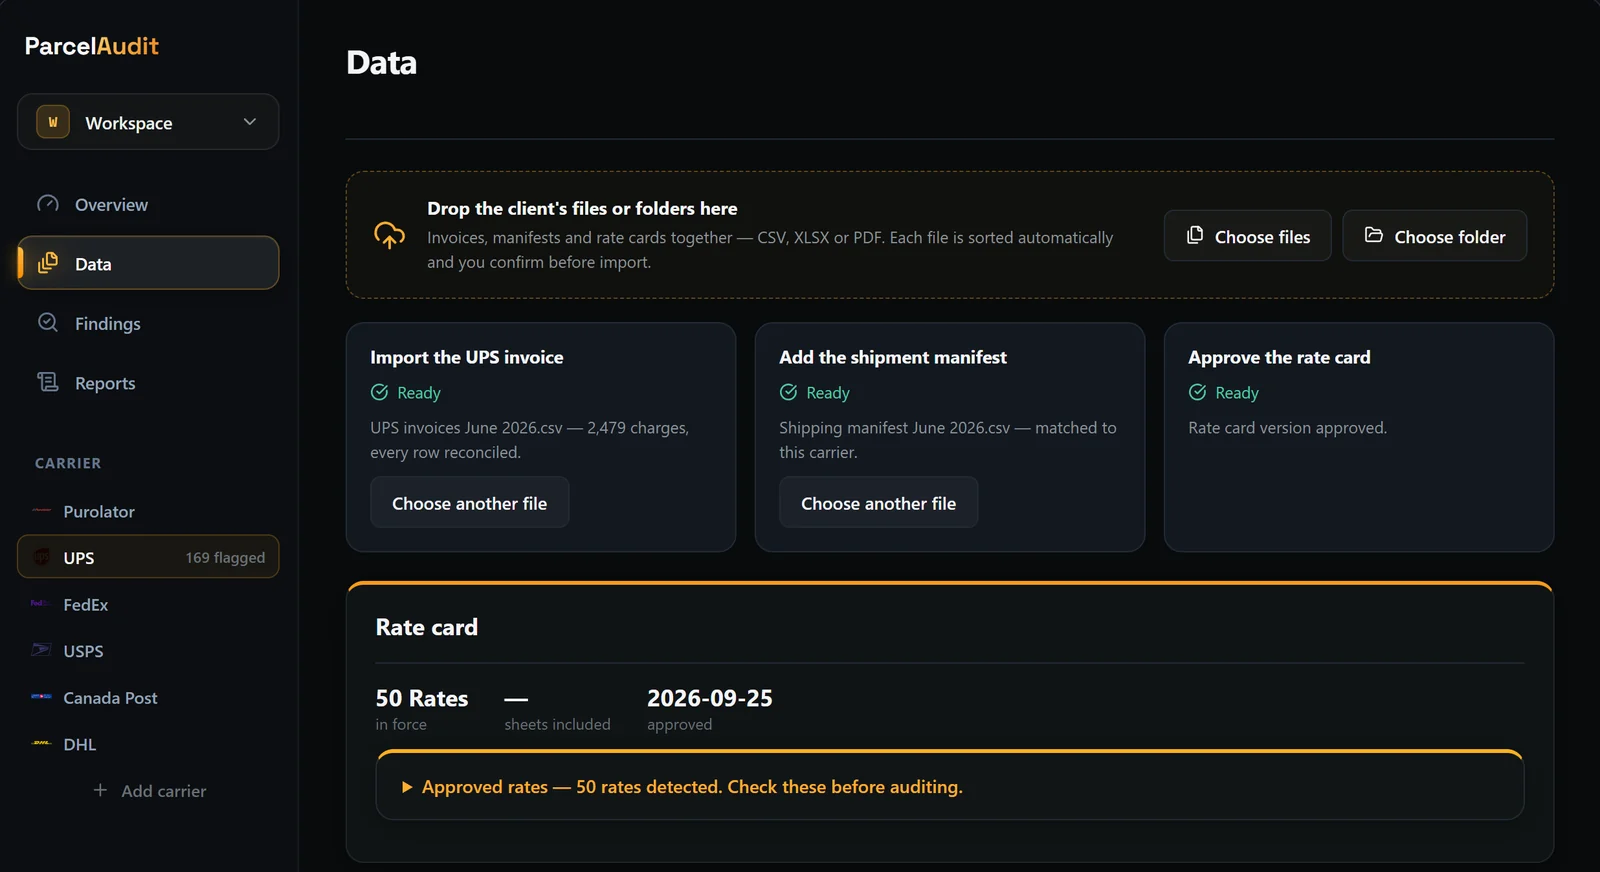The image size is (1600, 872).
Task: Click the Overview gauge icon in sidebar
Action: (48, 204)
